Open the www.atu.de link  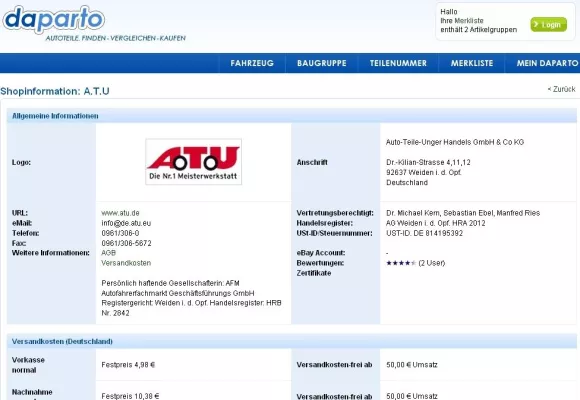click(120, 213)
